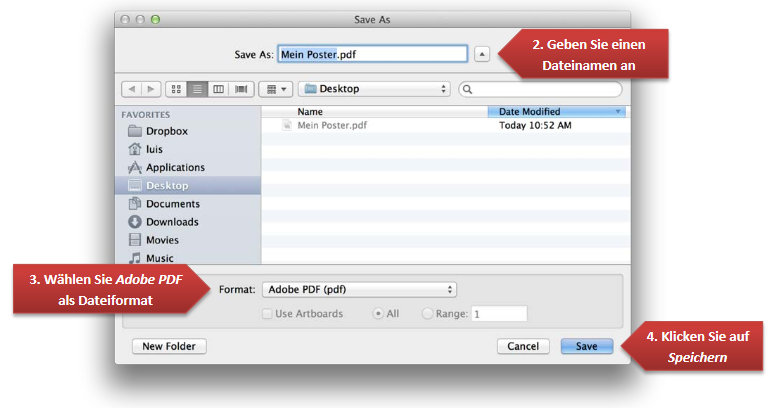The height and width of the screenshot is (408, 780).
Task: Switch to column view mode
Action: [219, 89]
